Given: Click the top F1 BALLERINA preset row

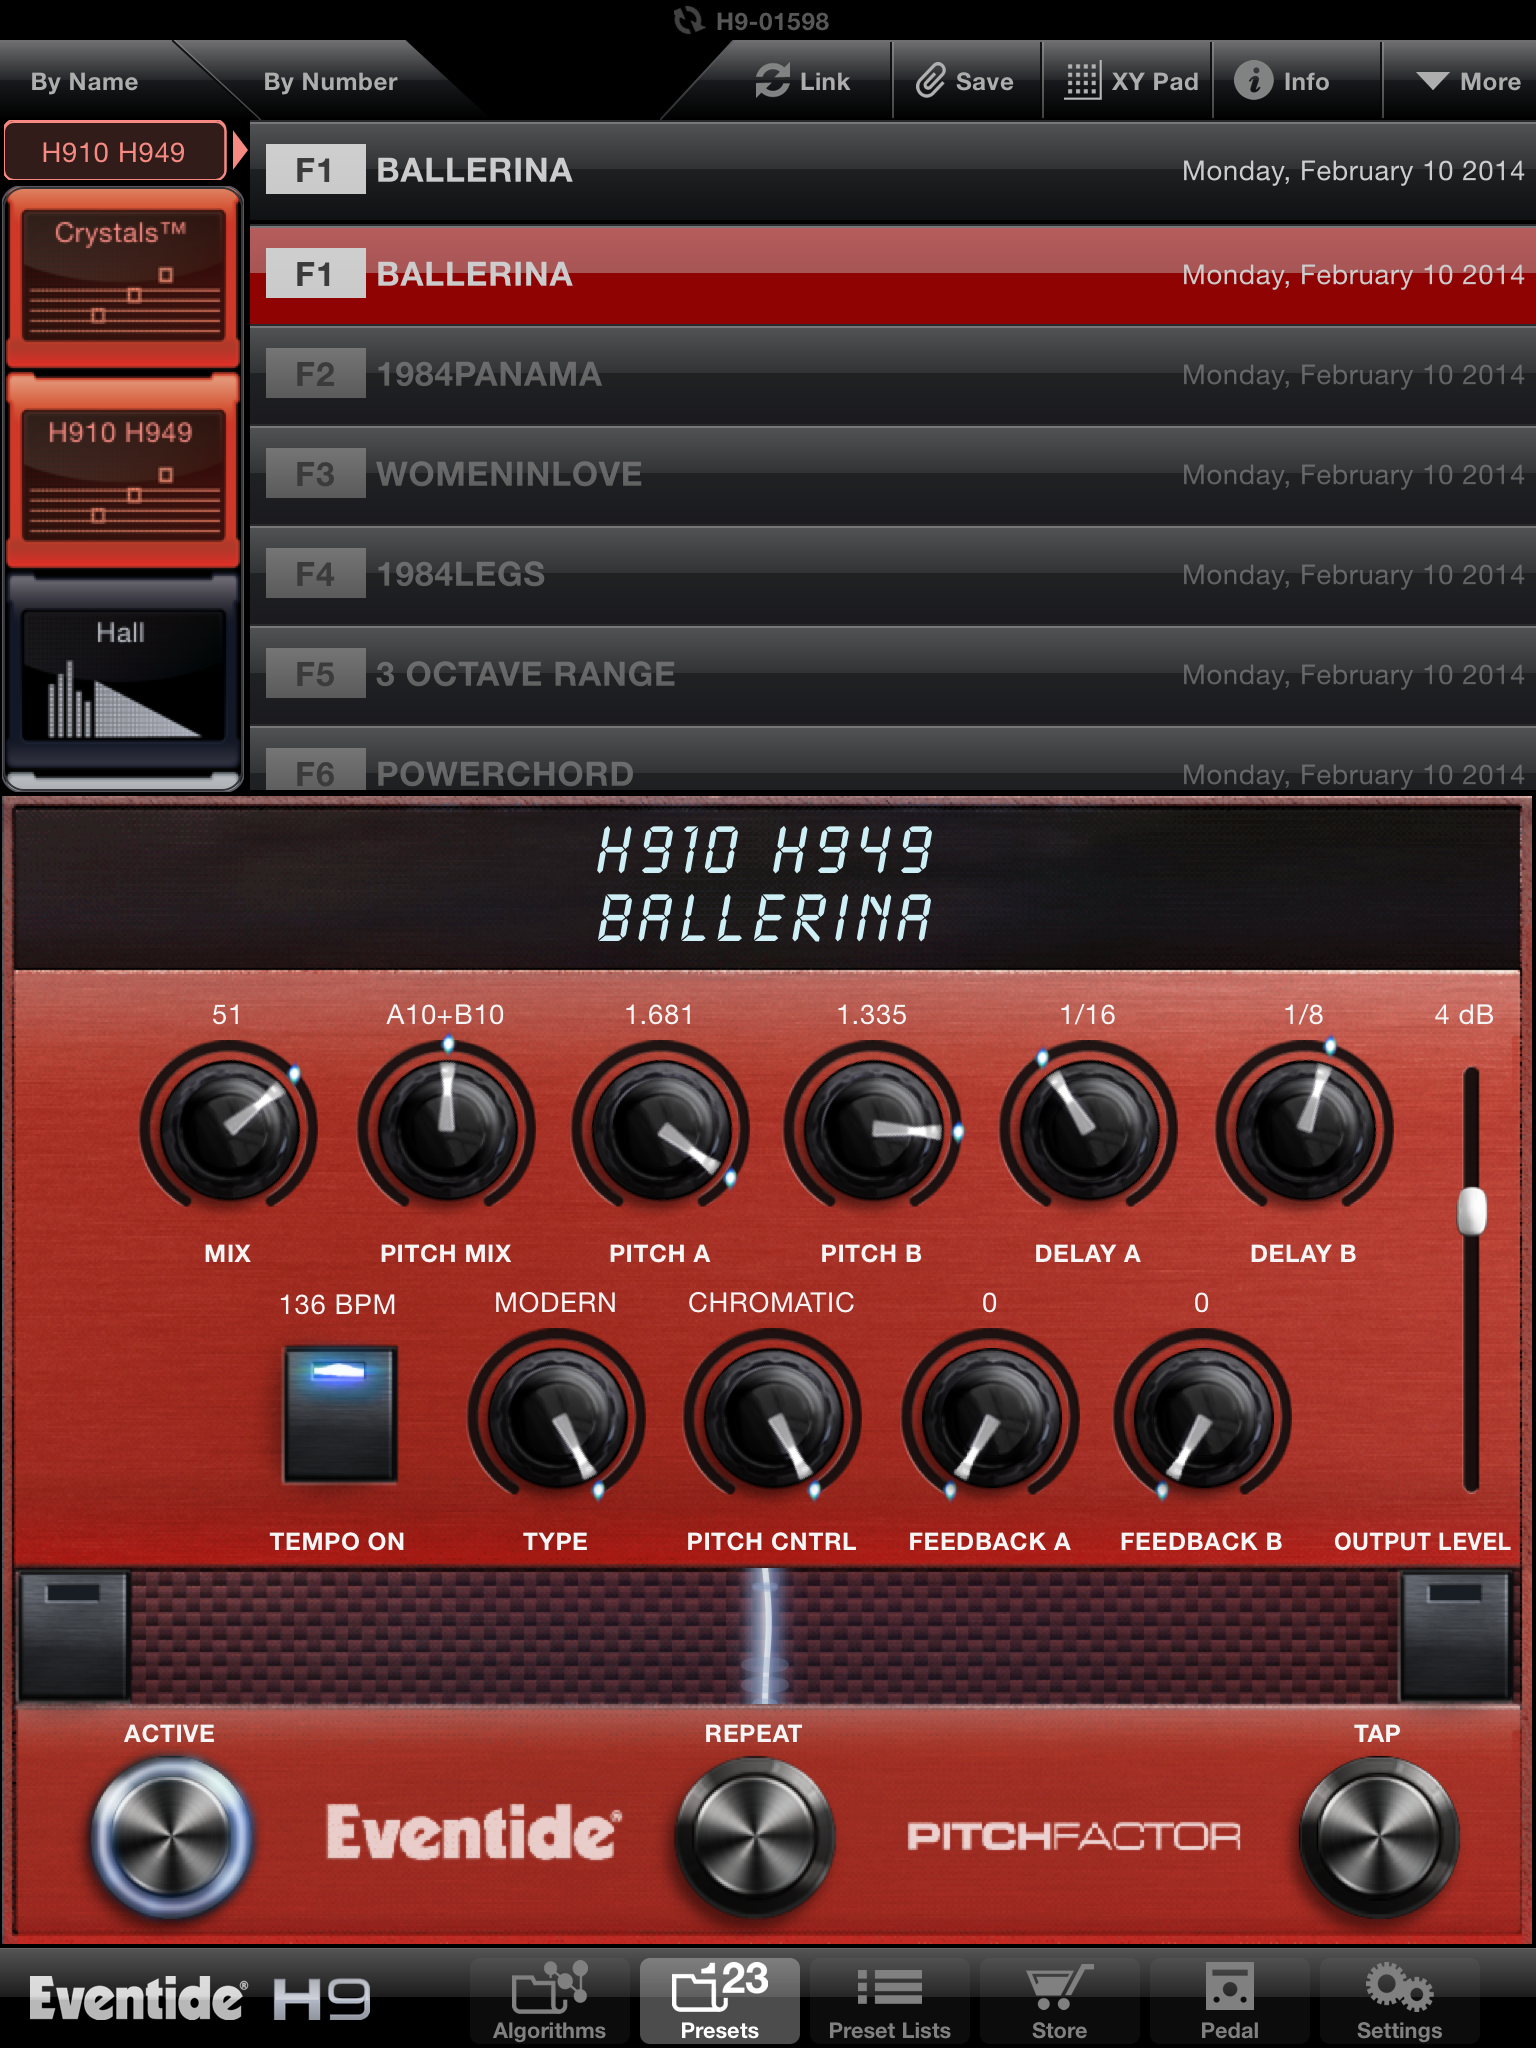Looking at the screenshot, I should (892, 171).
